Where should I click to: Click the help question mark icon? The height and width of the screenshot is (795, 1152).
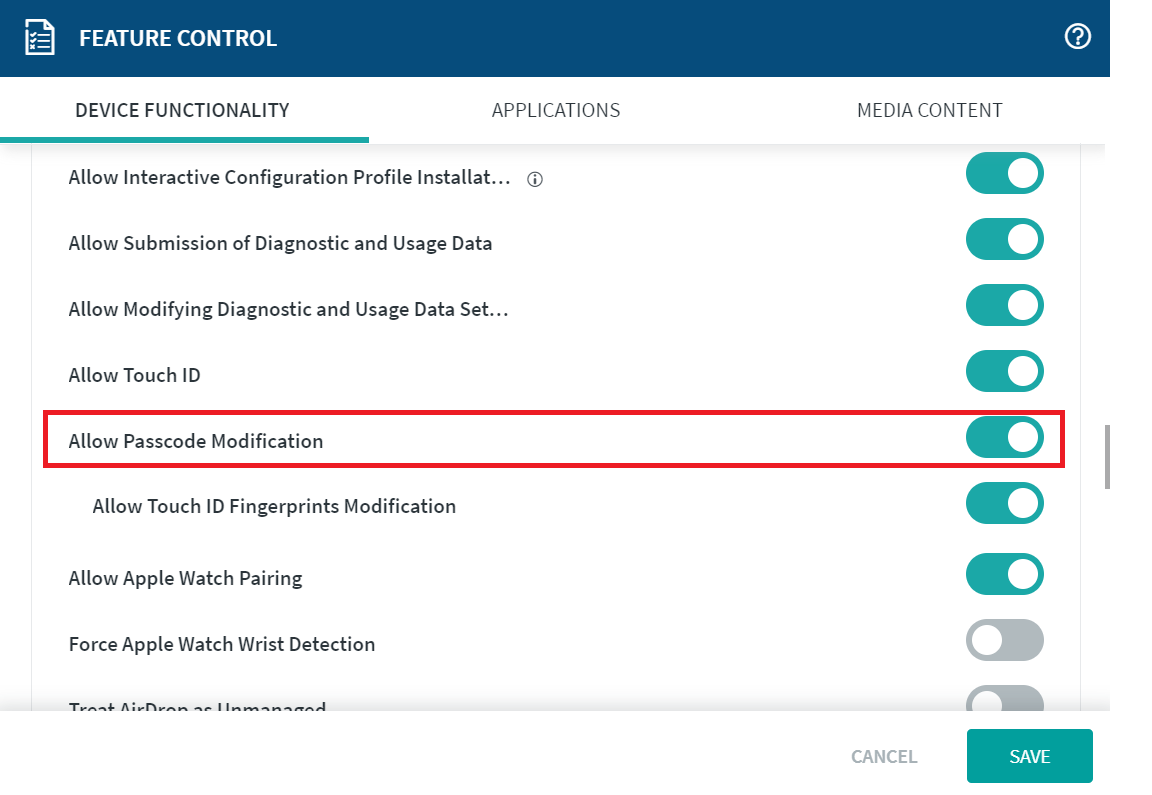[1077, 38]
